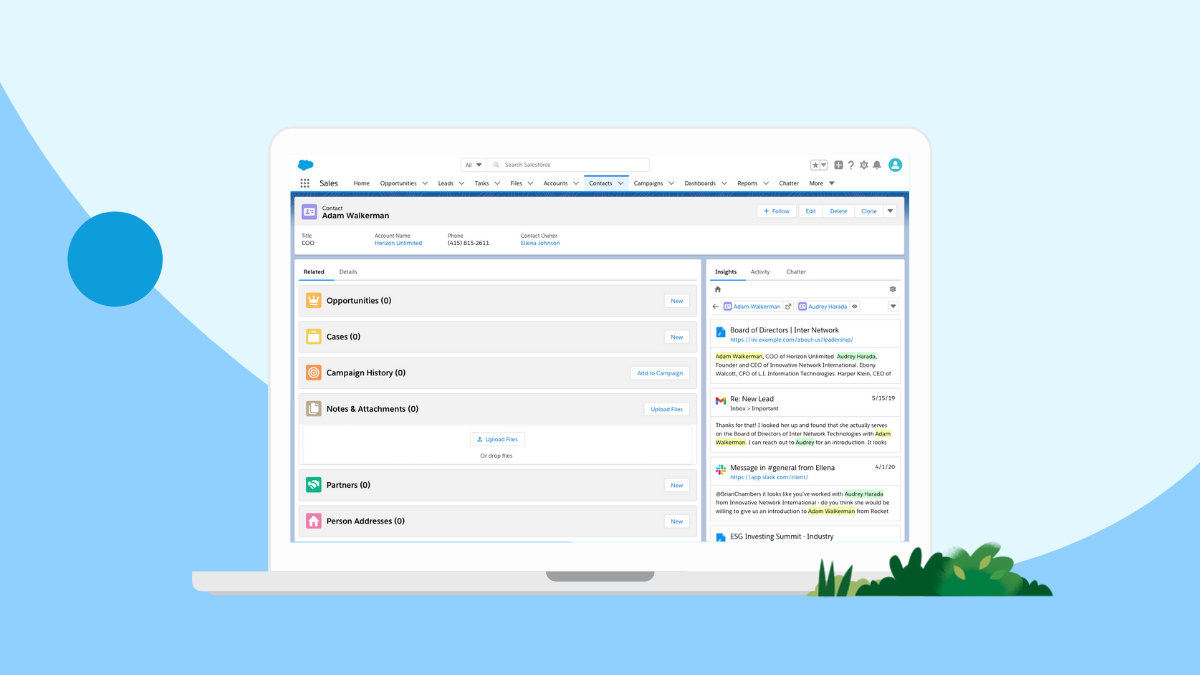The image size is (1200, 675).
Task: Select the Related tab
Action: [314, 271]
